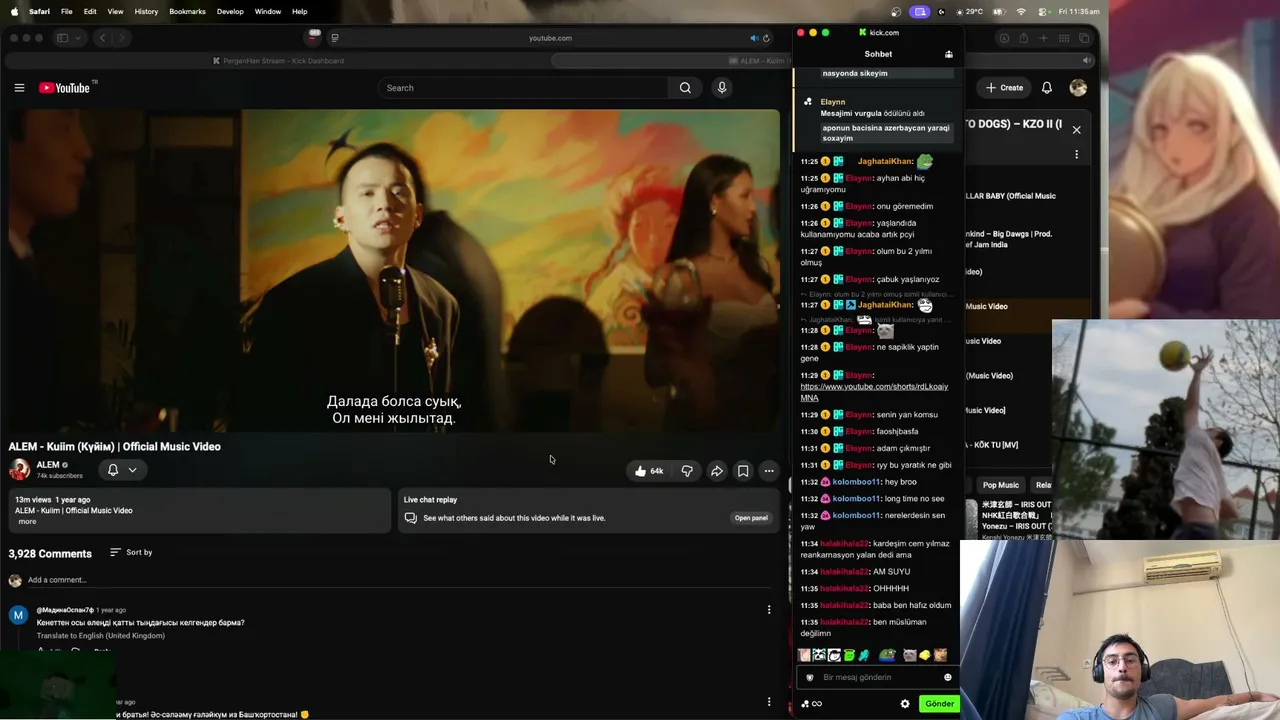The height and width of the screenshot is (720, 1280).
Task: Open Wi-Fi status in menu bar
Action: pyautogui.click(x=1021, y=11)
